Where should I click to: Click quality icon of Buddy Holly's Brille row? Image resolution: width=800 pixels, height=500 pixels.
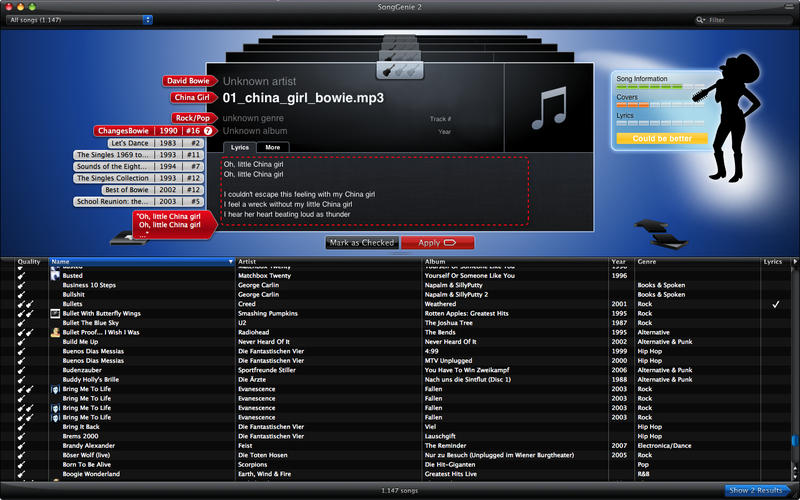coord(21,380)
